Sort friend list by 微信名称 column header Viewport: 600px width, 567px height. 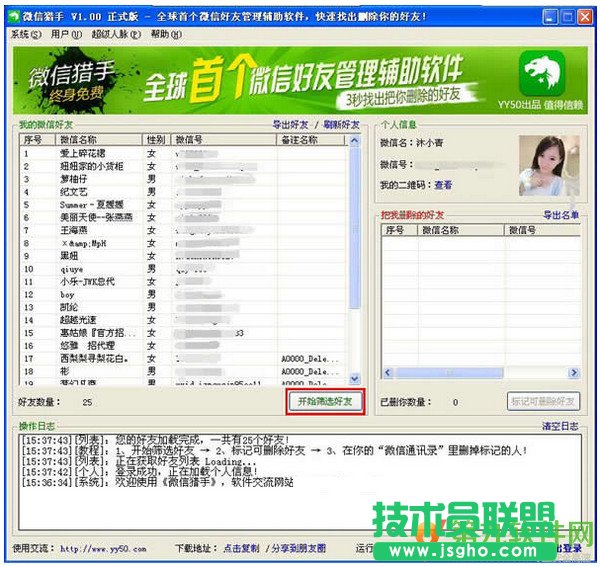coord(98,140)
